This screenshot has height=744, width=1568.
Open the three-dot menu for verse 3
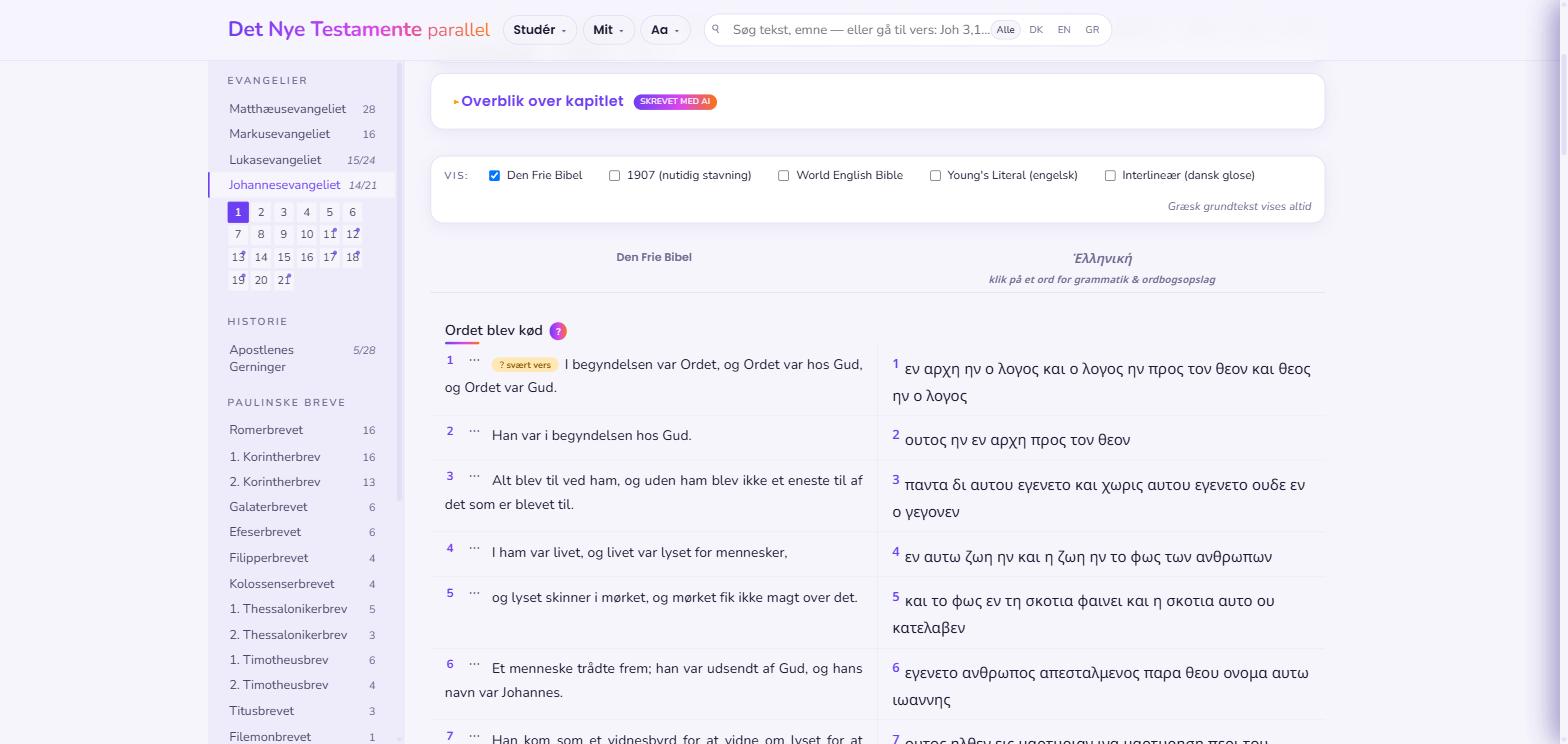pyautogui.click(x=474, y=476)
